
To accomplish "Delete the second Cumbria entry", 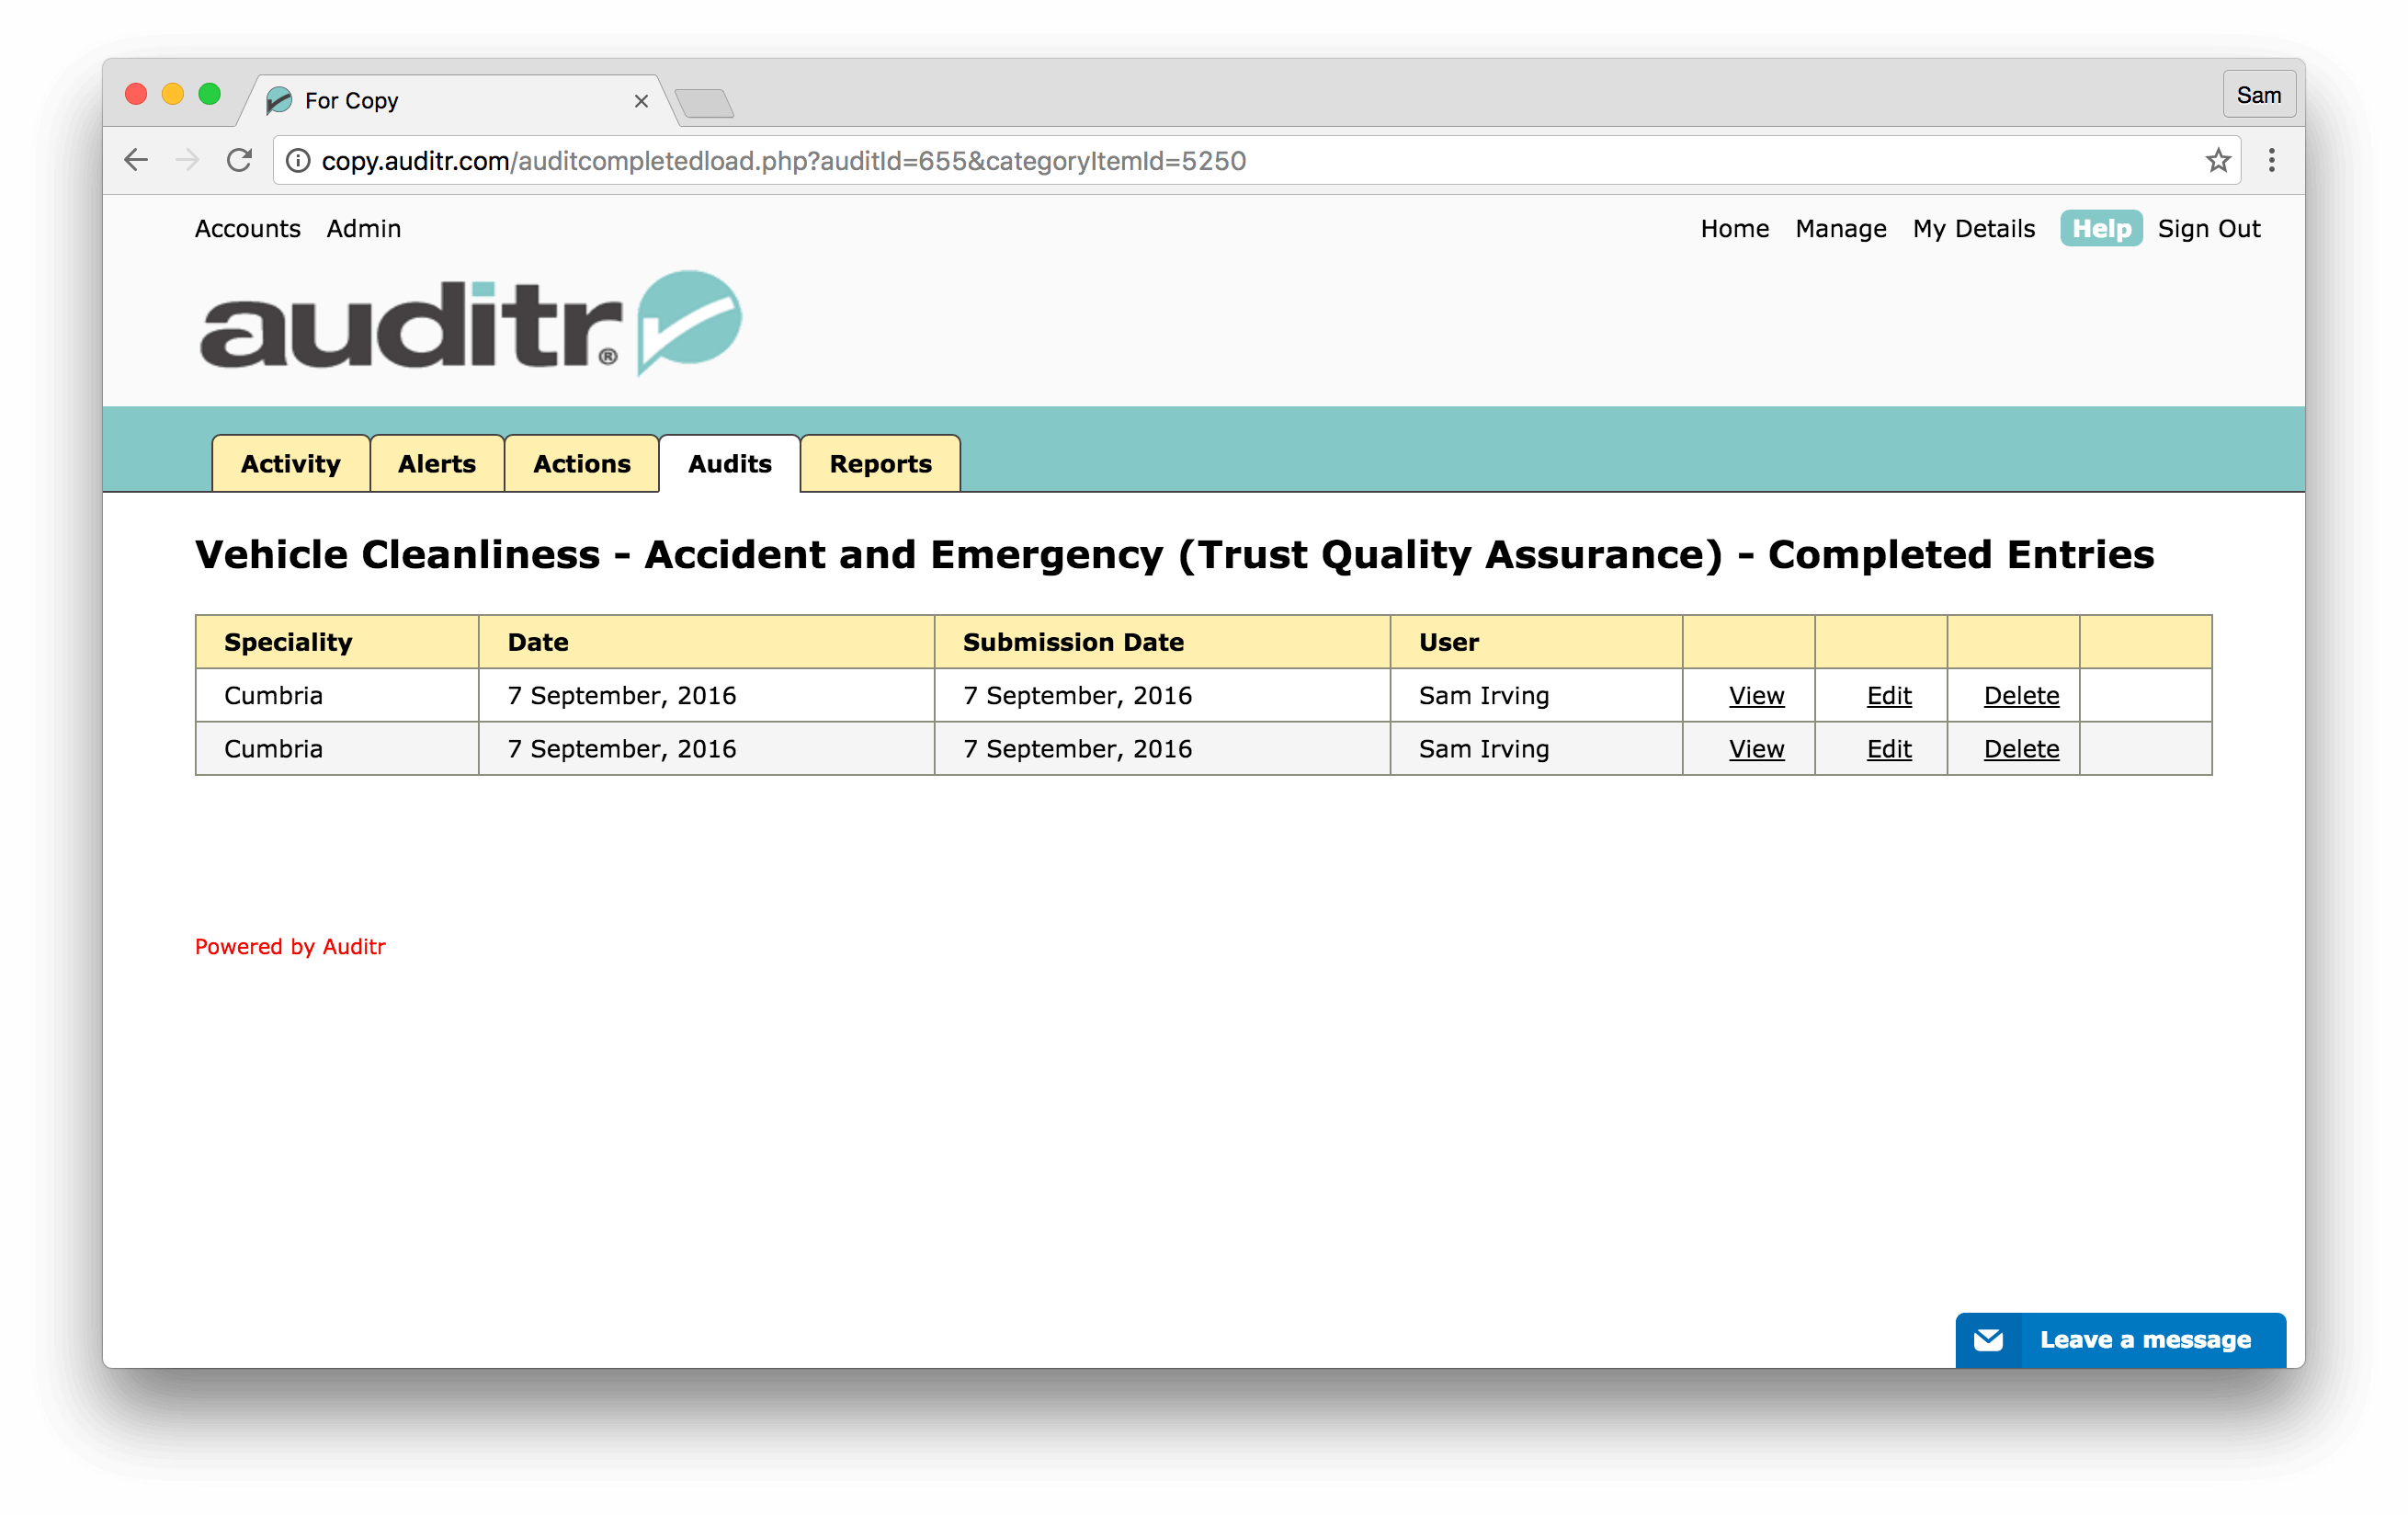I will 2021,749.
